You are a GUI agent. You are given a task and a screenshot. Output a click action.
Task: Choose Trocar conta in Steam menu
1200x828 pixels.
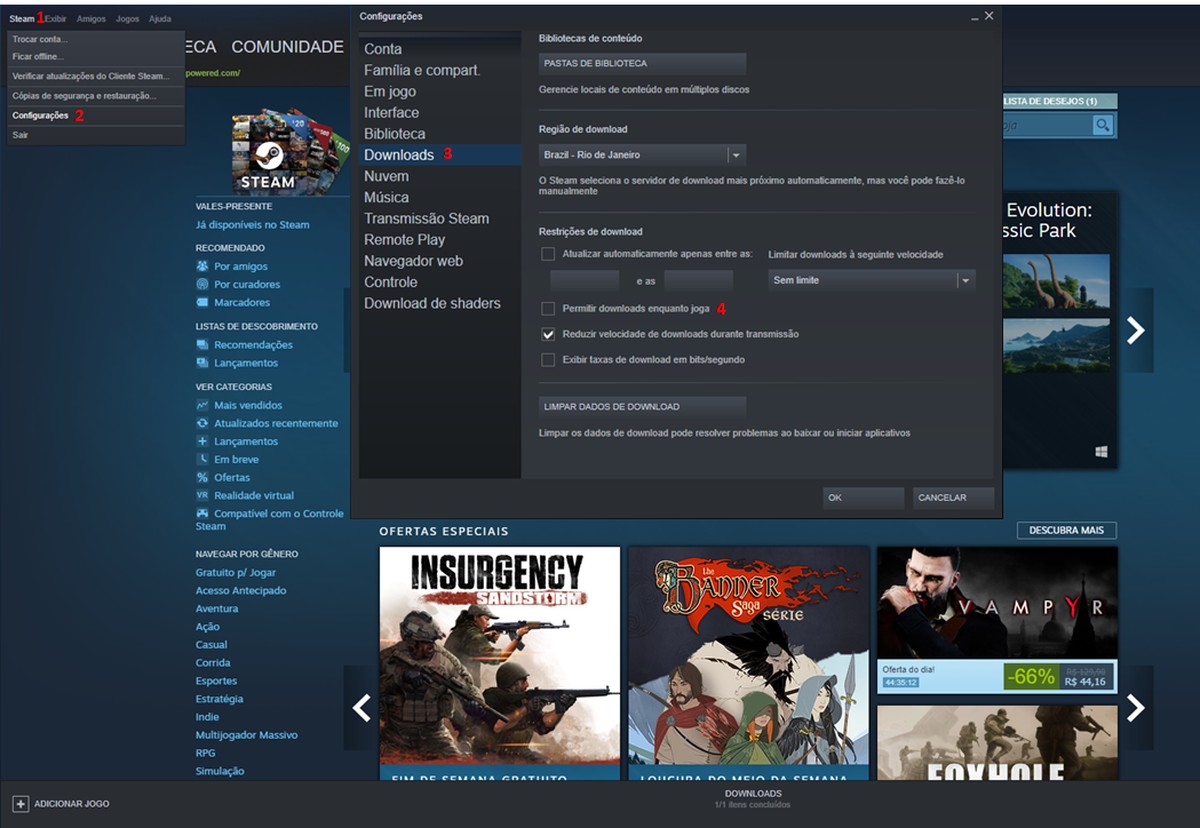coord(96,39)
